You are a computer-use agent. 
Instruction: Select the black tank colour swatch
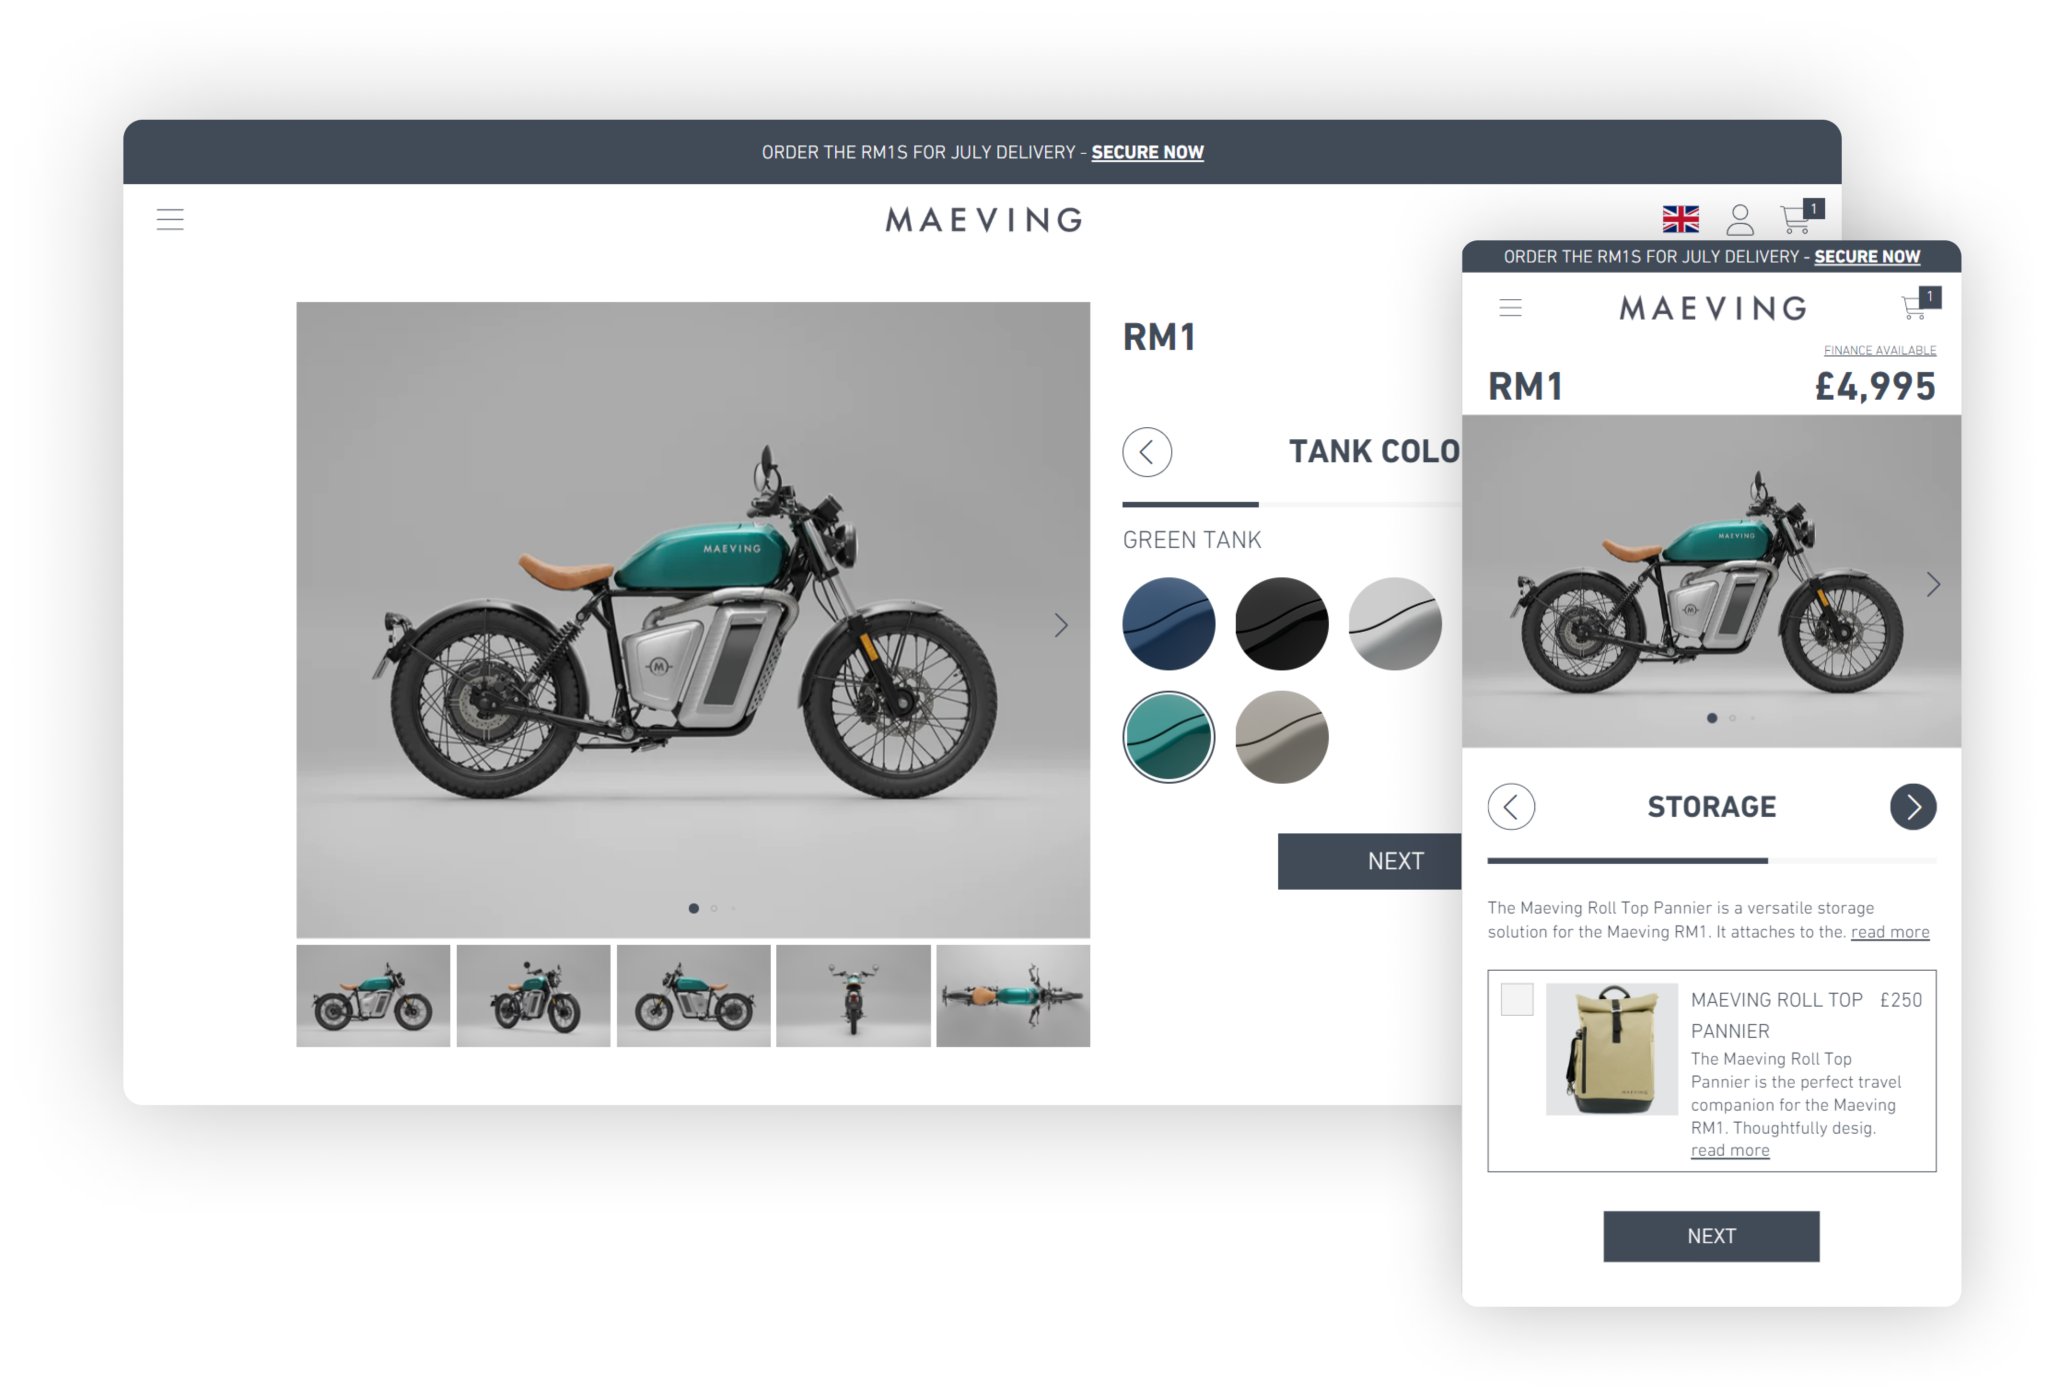[x=1281, y=624]
